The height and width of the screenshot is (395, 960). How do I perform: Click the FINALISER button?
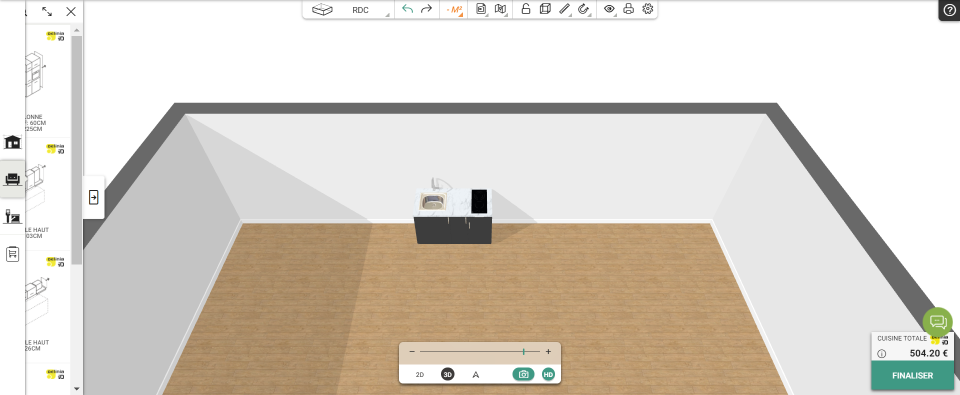912,375
